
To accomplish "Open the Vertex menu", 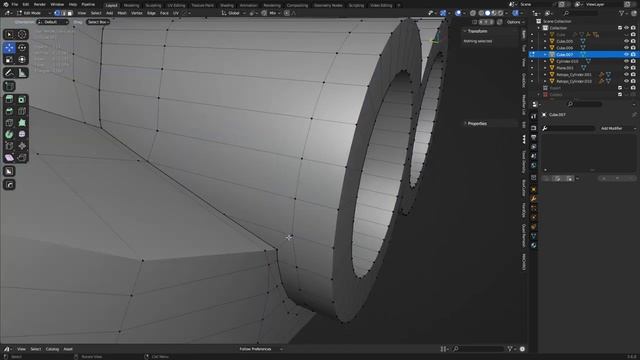I will (x=136, y=13).
